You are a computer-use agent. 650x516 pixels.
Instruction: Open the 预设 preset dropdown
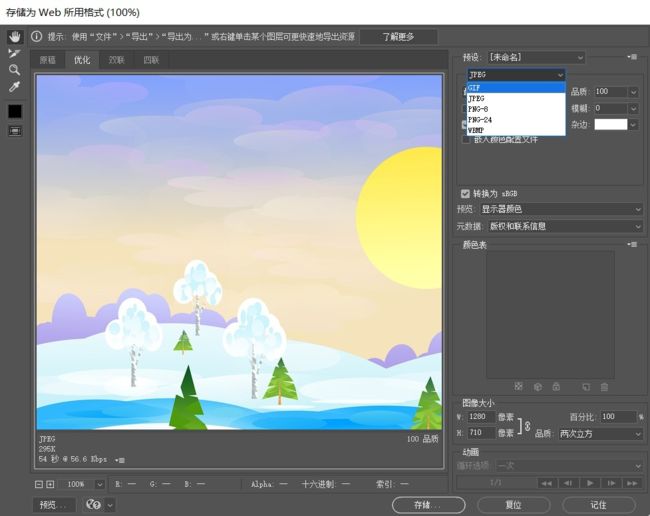pyautogui.click(x=536, y=57)
